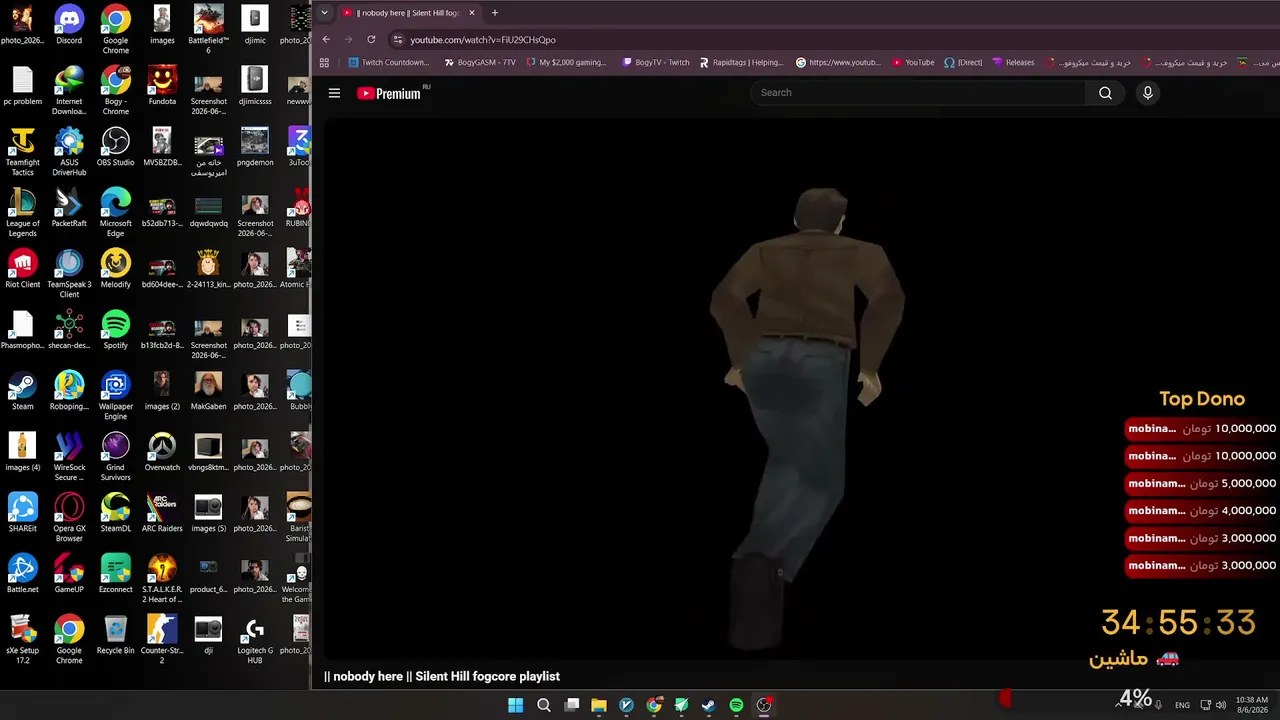
Task: Open File Explorer from the taskbar
Action: click(x=599, y=705)
